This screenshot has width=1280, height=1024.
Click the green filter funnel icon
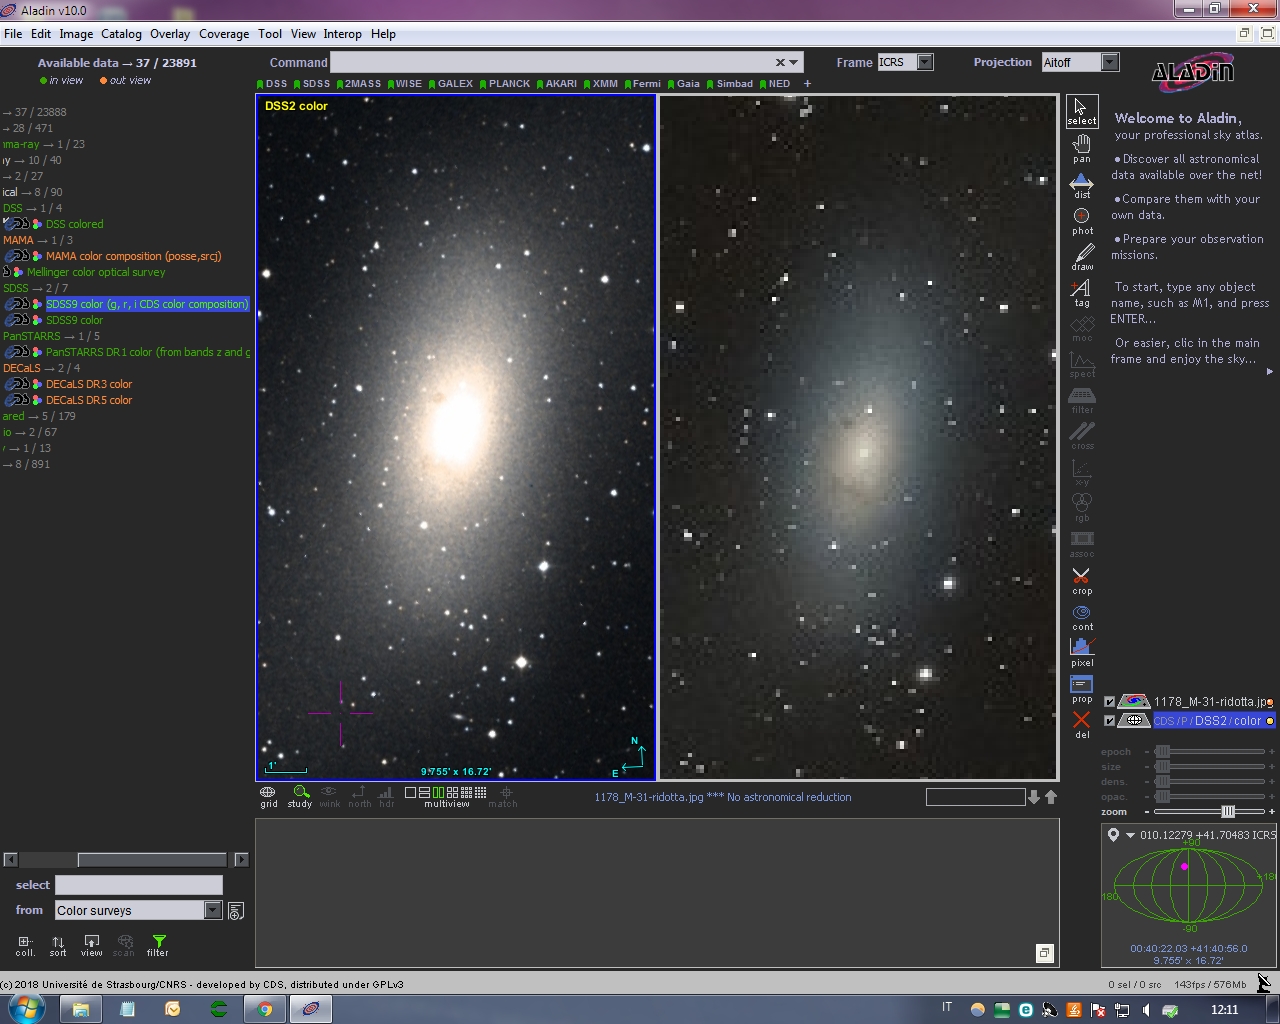[x=158, y=945]
